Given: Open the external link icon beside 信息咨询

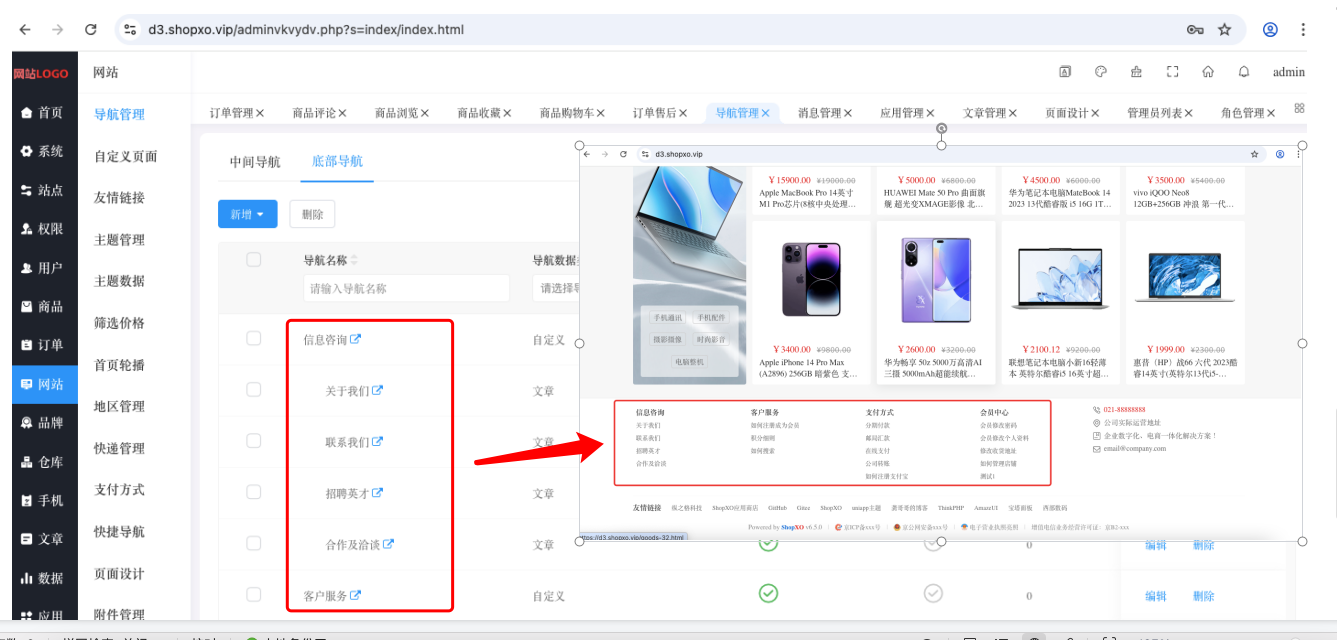Looking at the screenshot, I should click(x=355, y=339).
